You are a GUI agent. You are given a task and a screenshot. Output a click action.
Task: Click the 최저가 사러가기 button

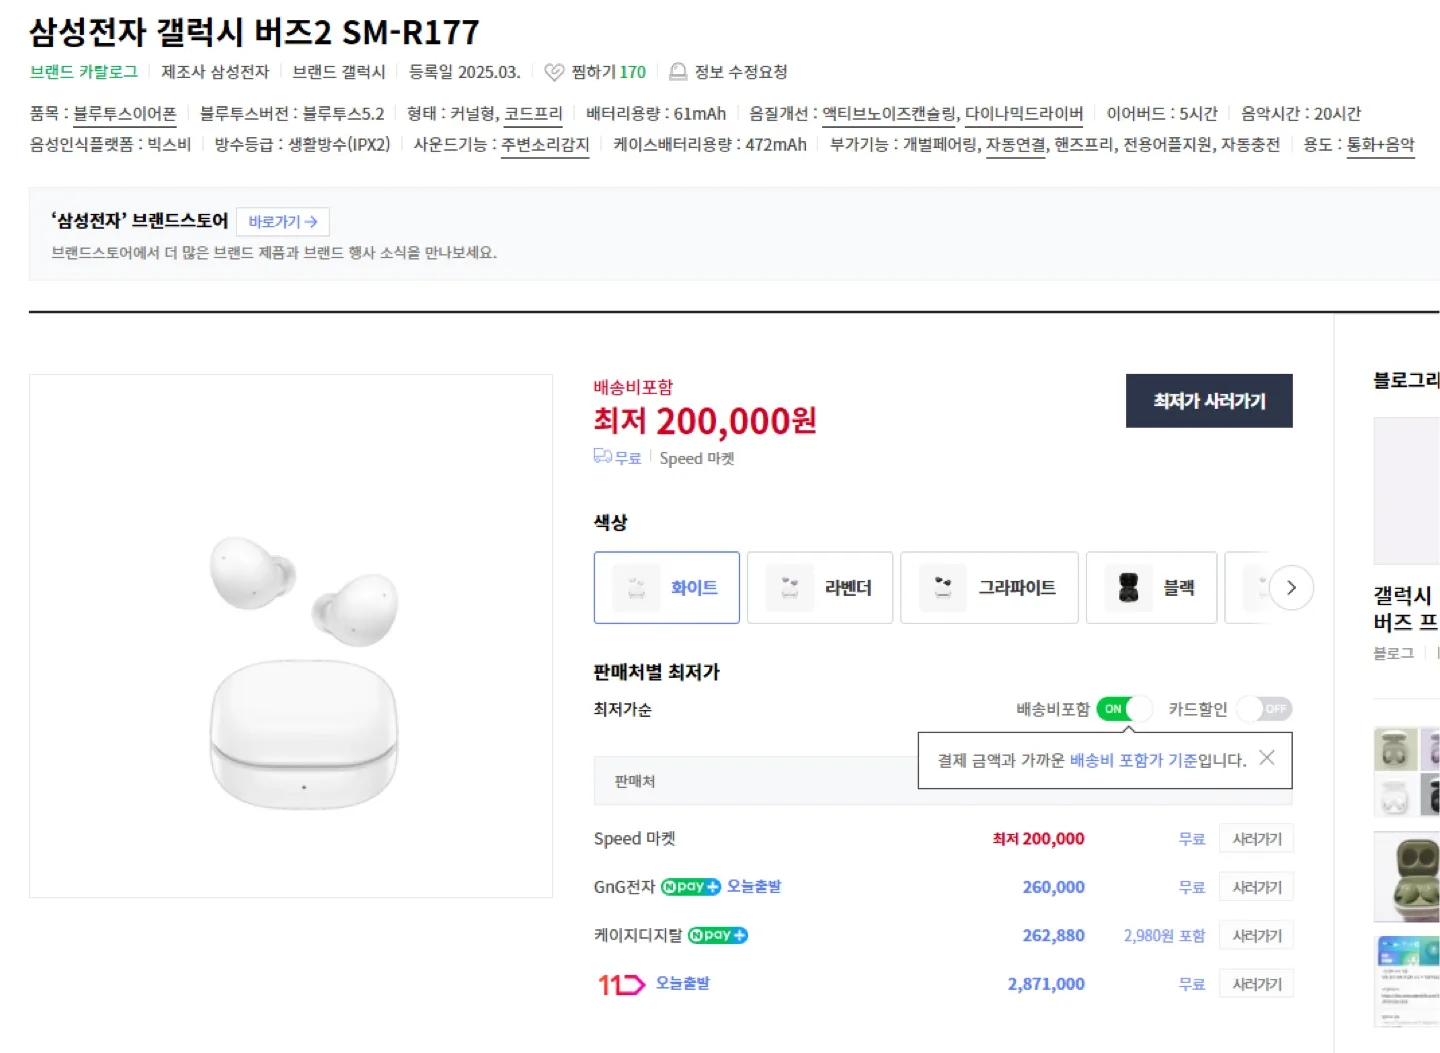point(1209,401)
